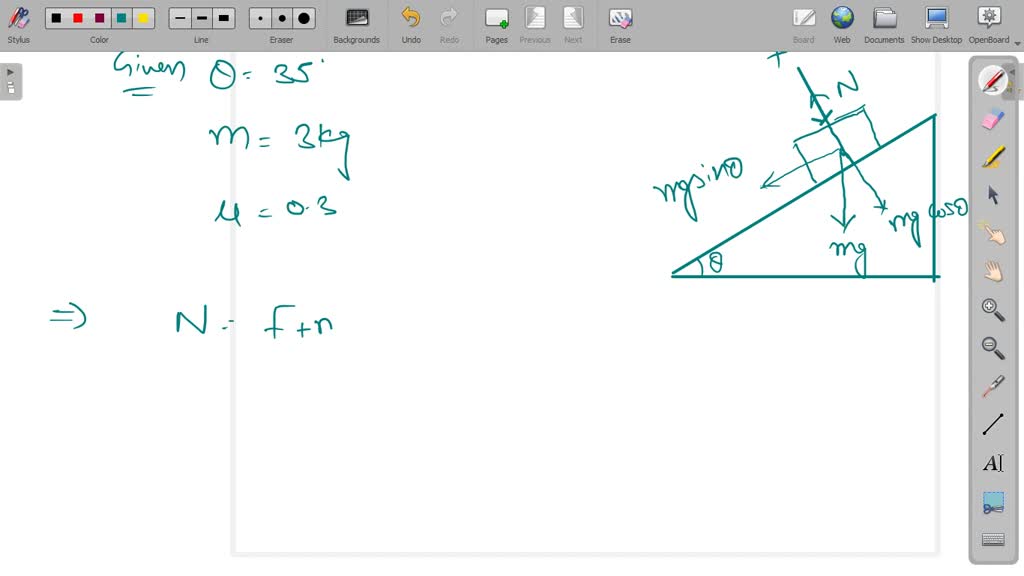
Task: Show the virtual keyboard
Action: (993, 539)
